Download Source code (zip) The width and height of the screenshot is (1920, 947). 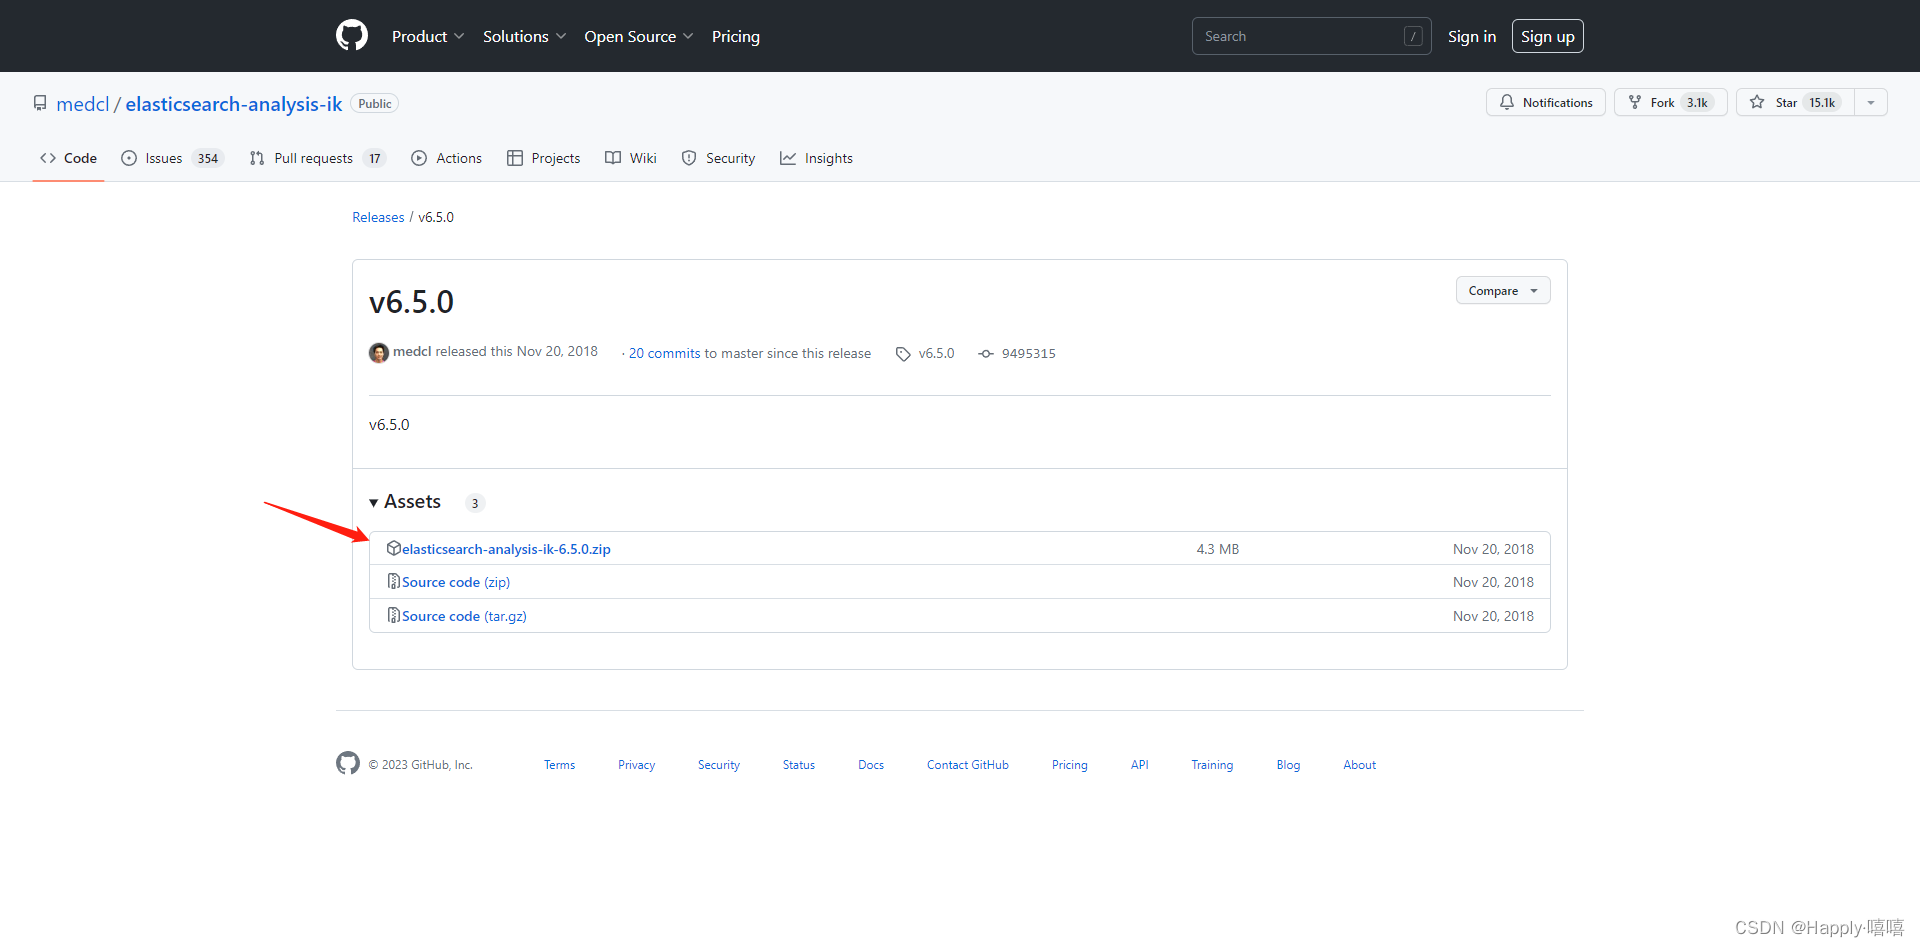point(456,582)
